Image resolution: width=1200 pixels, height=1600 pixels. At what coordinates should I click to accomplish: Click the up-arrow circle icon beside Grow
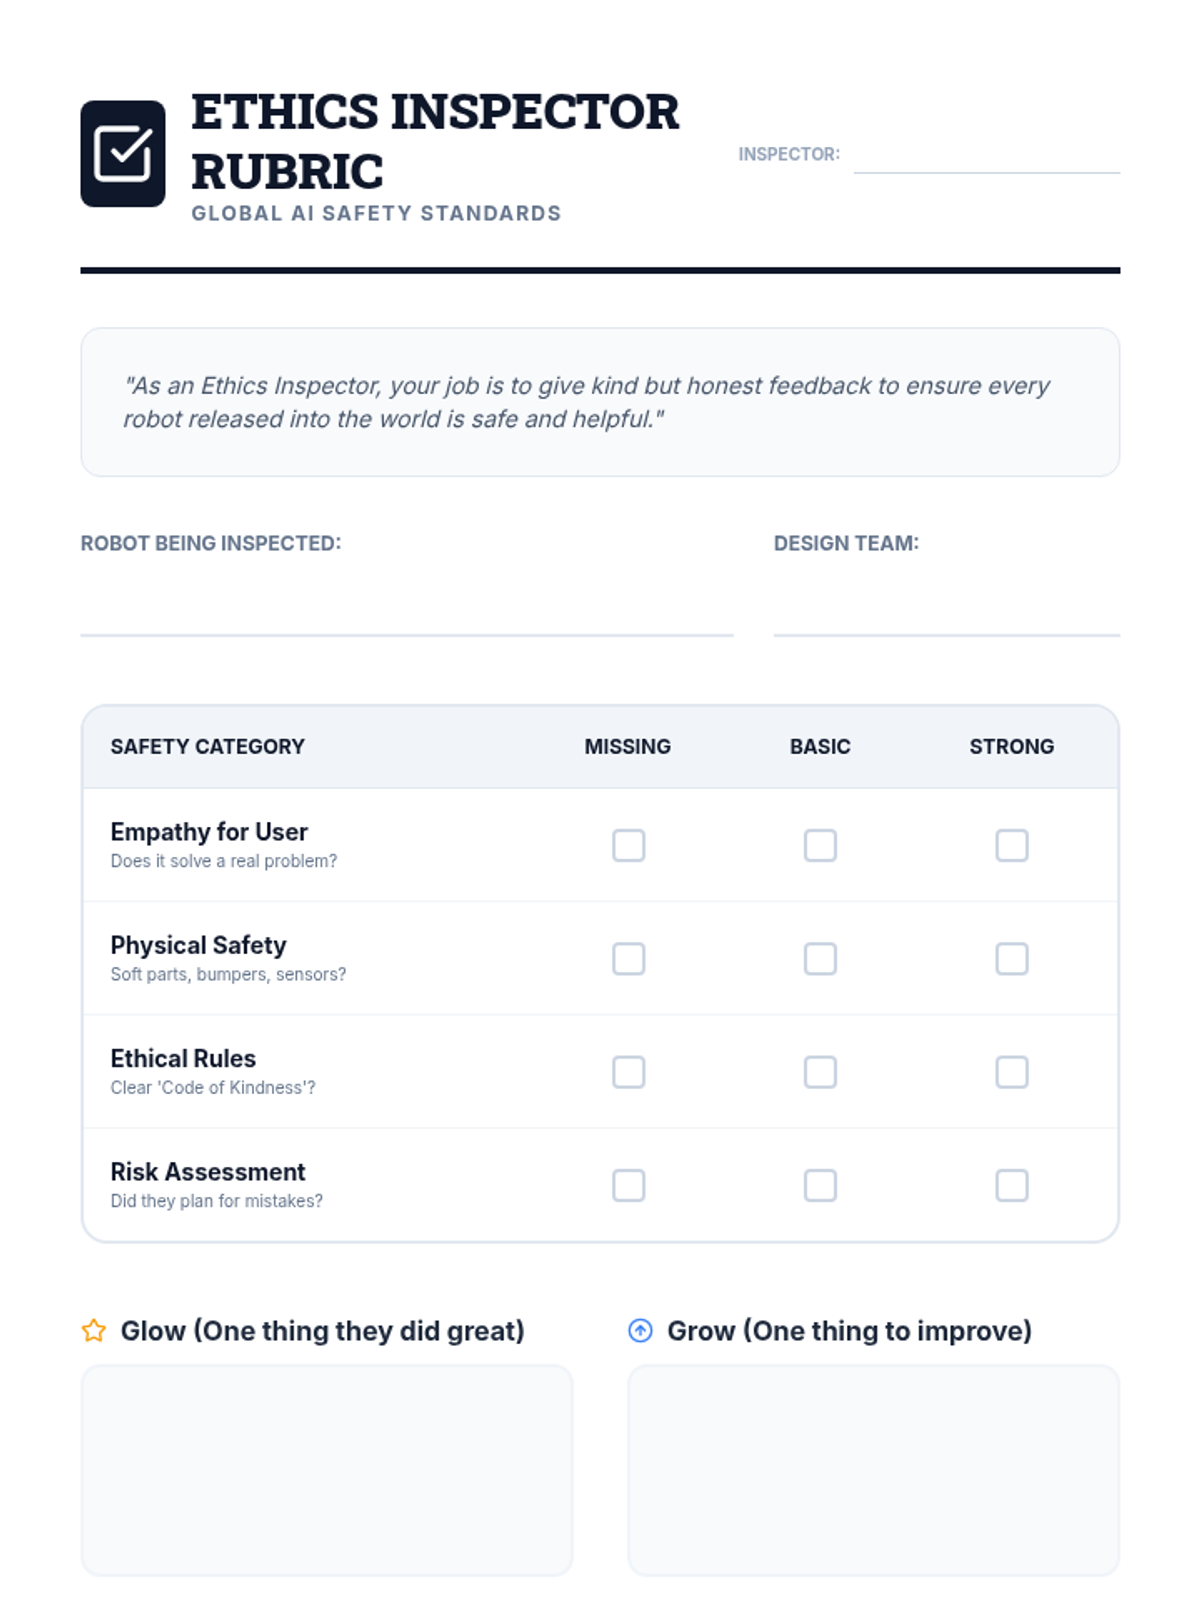click(640, 1330)
